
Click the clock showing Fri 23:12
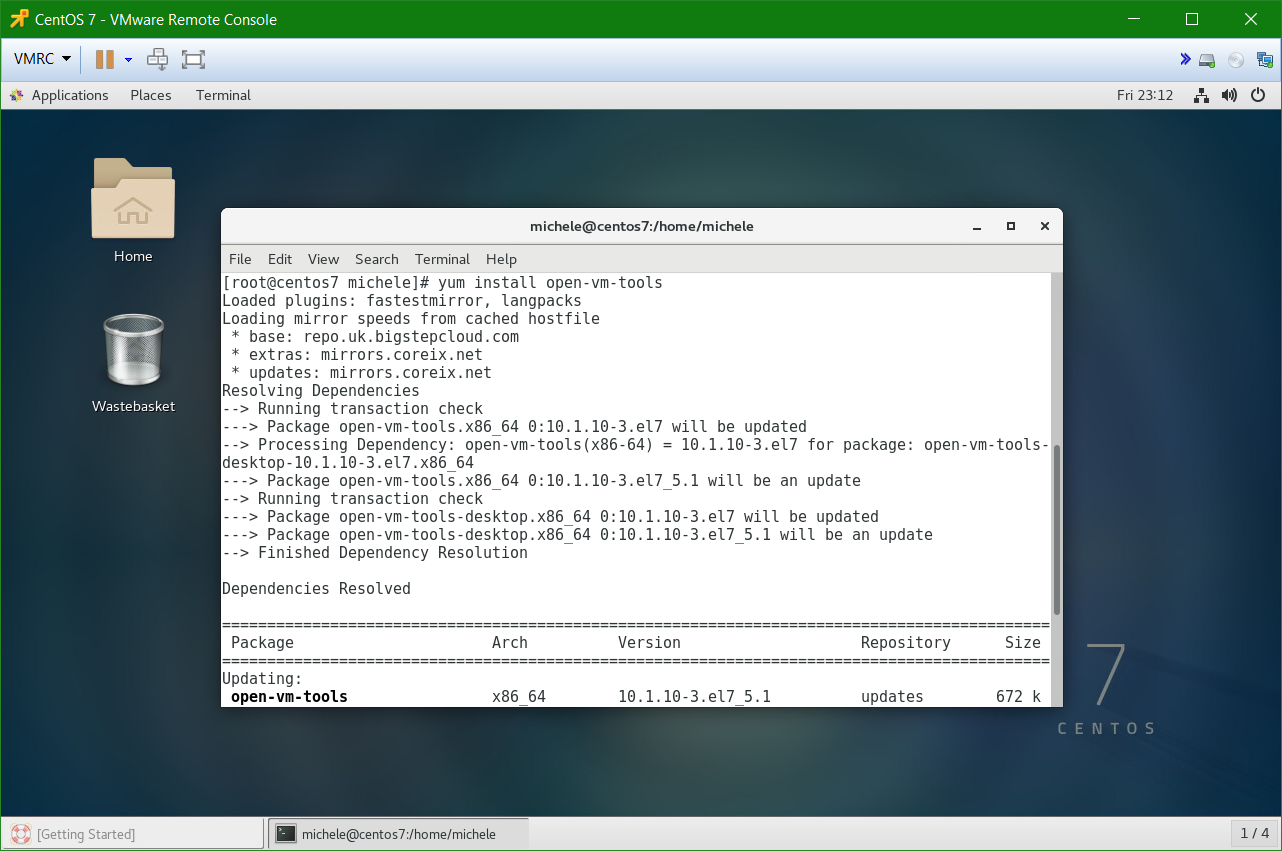tap(1145, 95)
